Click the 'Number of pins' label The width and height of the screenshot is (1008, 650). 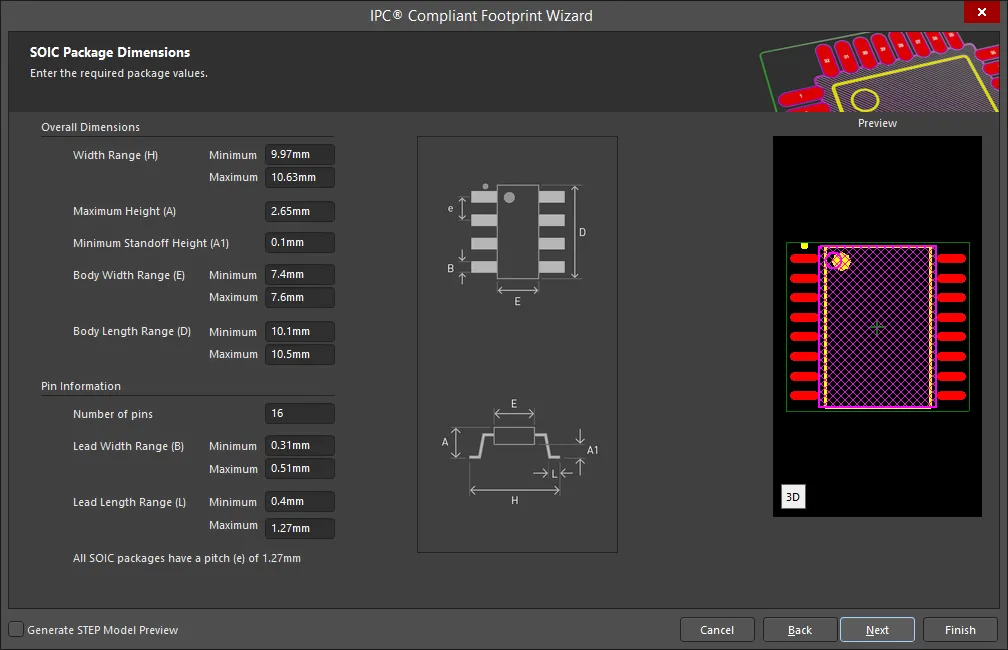(113, 414)
